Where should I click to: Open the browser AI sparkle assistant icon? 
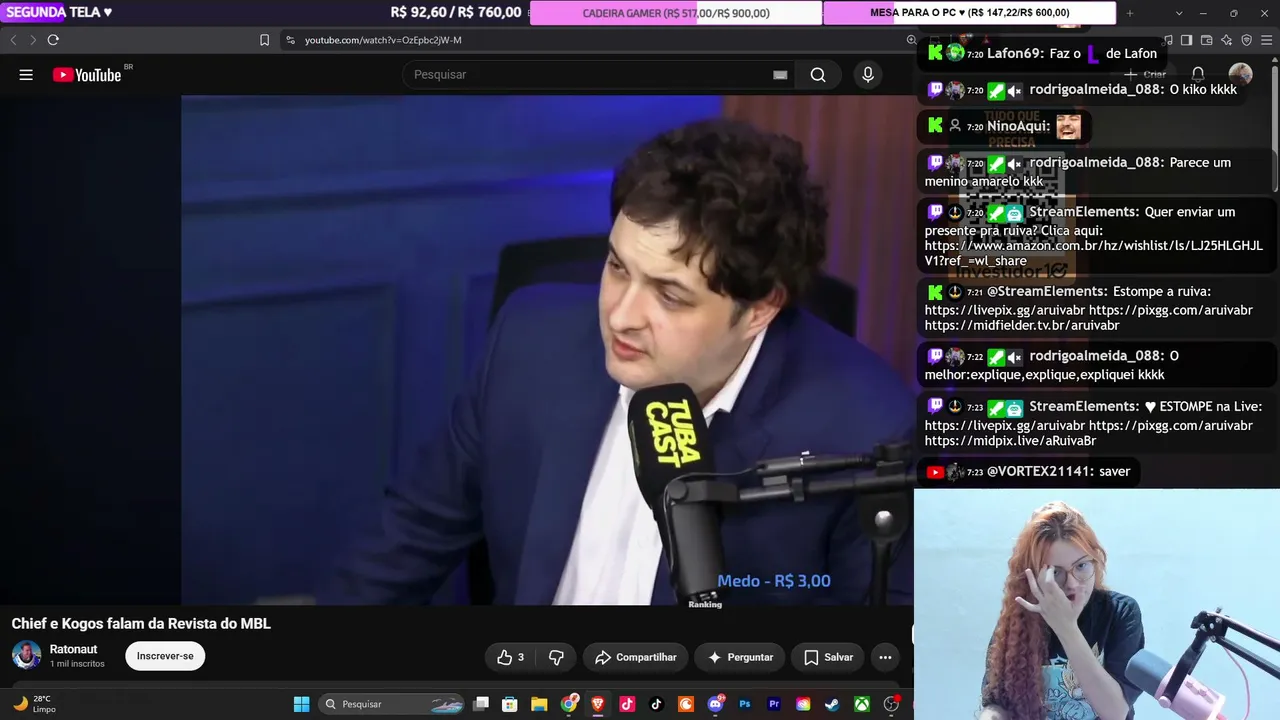tap(1226, 40)
